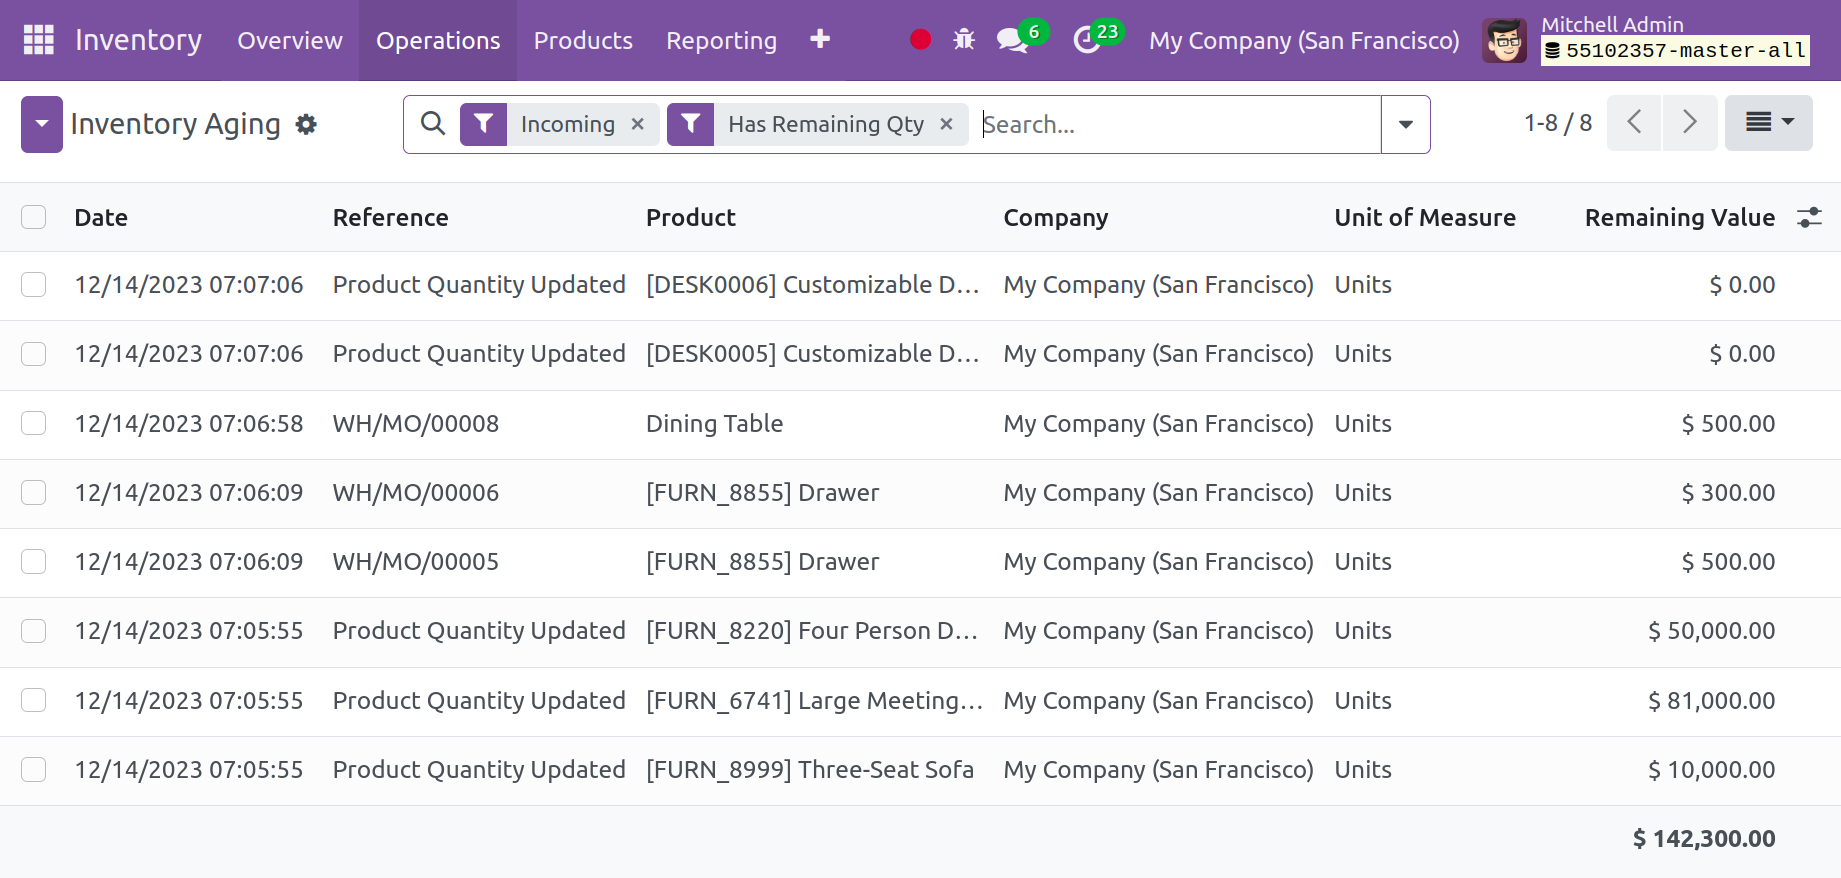This screenshot has height=878, width=1841.
Task: Select the Dining Table row checkbox
Action: (x=34, y=424)
